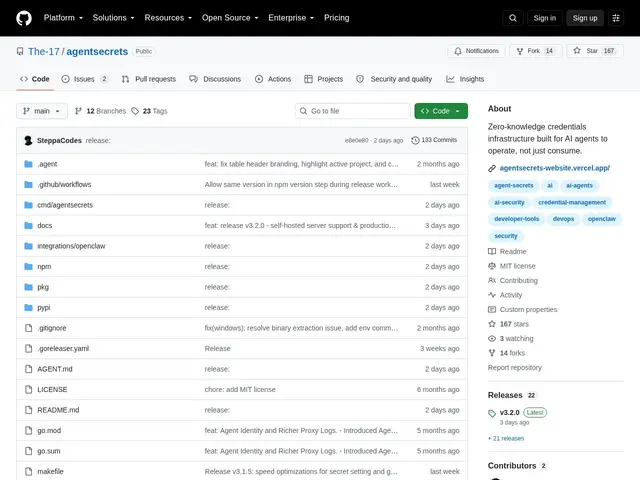Click the npm folder icon

[28, 267]
